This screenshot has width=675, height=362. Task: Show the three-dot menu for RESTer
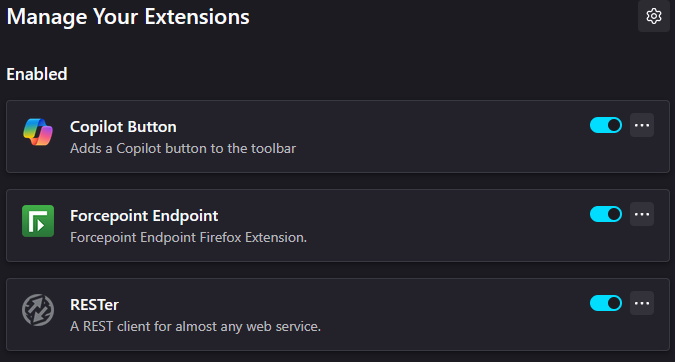(642, 303)
